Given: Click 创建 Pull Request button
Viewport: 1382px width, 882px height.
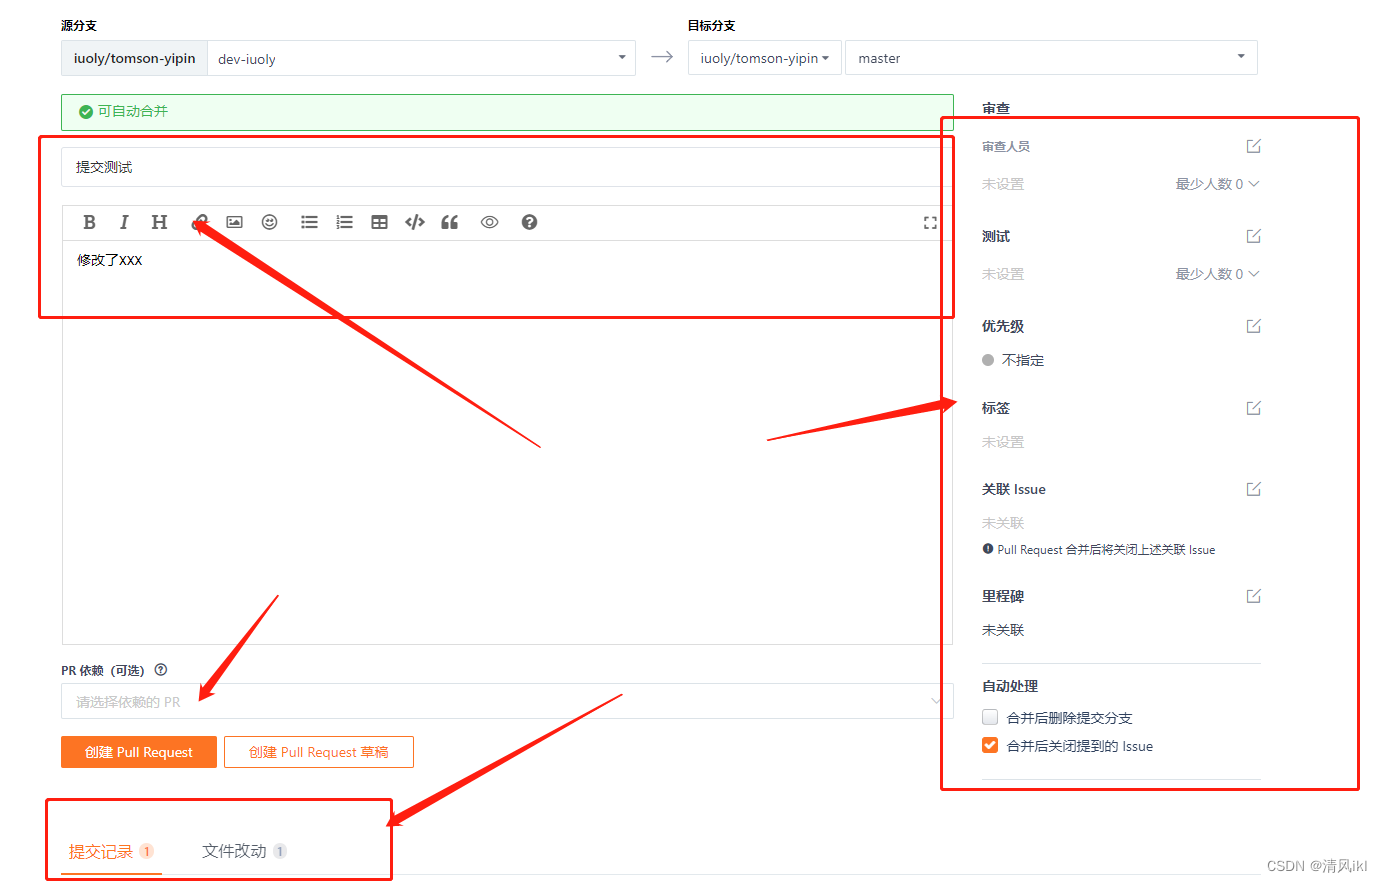Looking at the screenshot, I should (x=139, y=752).
